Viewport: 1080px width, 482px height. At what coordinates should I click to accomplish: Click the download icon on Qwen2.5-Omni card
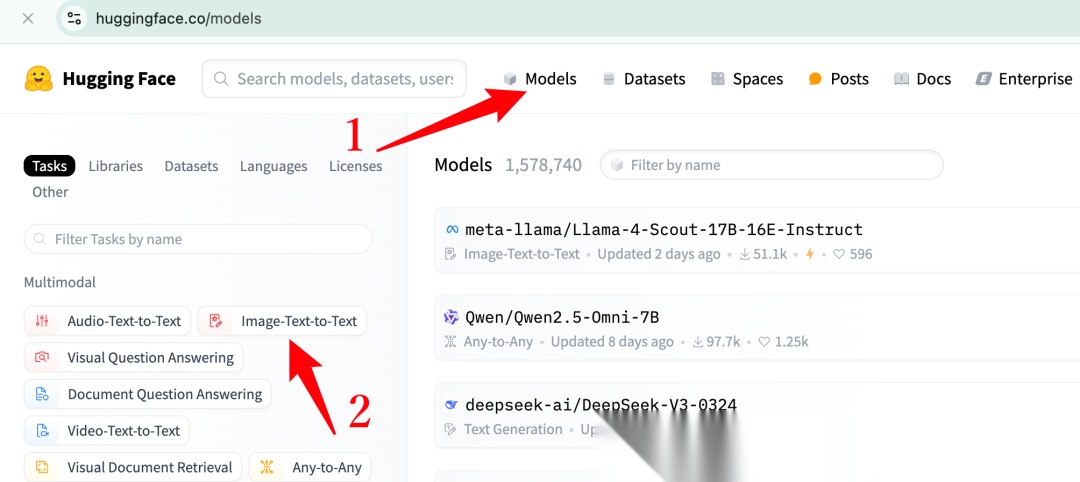(698, 342)
